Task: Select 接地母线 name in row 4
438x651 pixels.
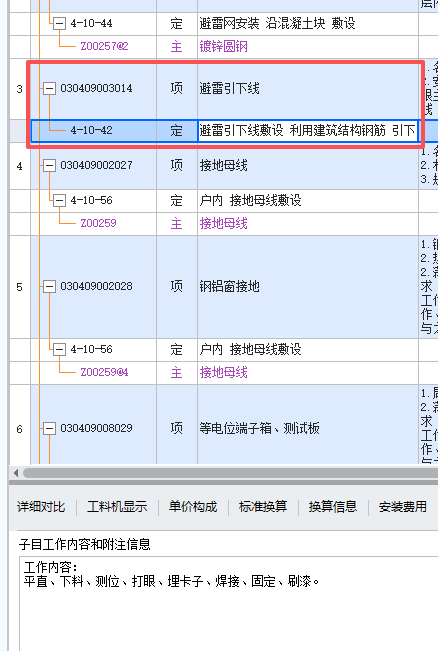Action: click(224, 166)
